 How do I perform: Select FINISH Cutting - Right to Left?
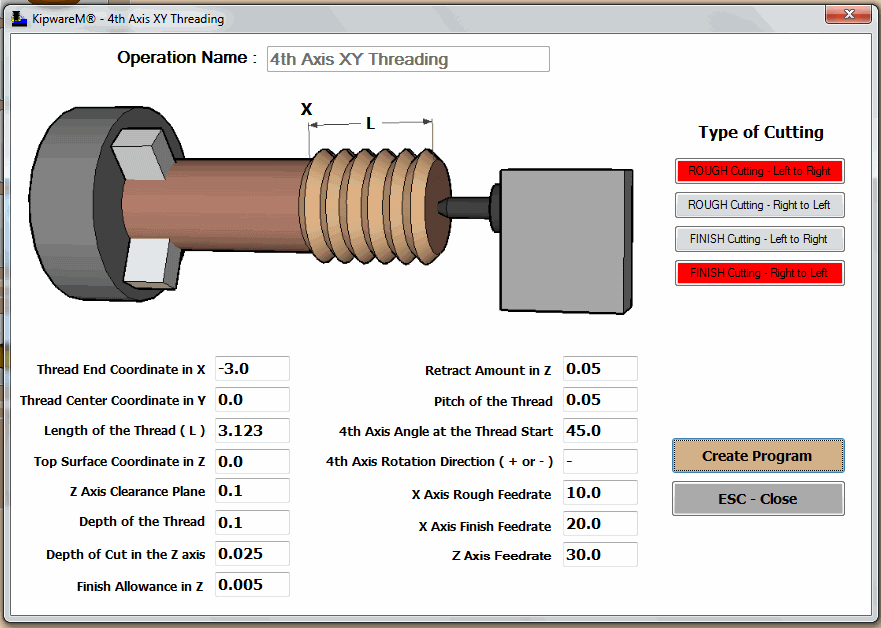[758, 273]
